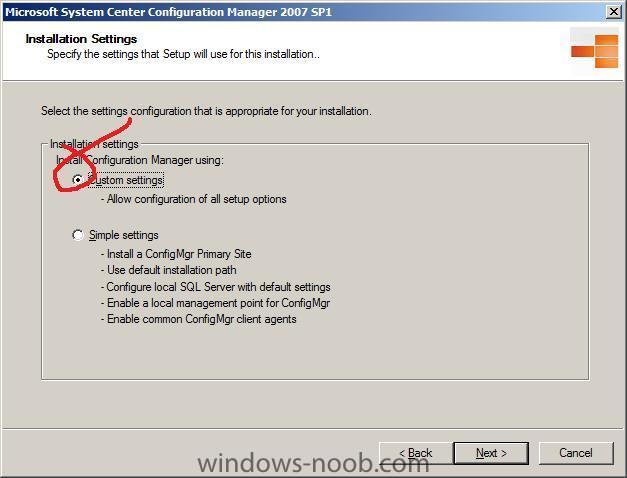The width and height of the screenshot is (627, 478).
Task: Click the 'Select the settings configuration' instruction
Action: click(x=206, y=111)
